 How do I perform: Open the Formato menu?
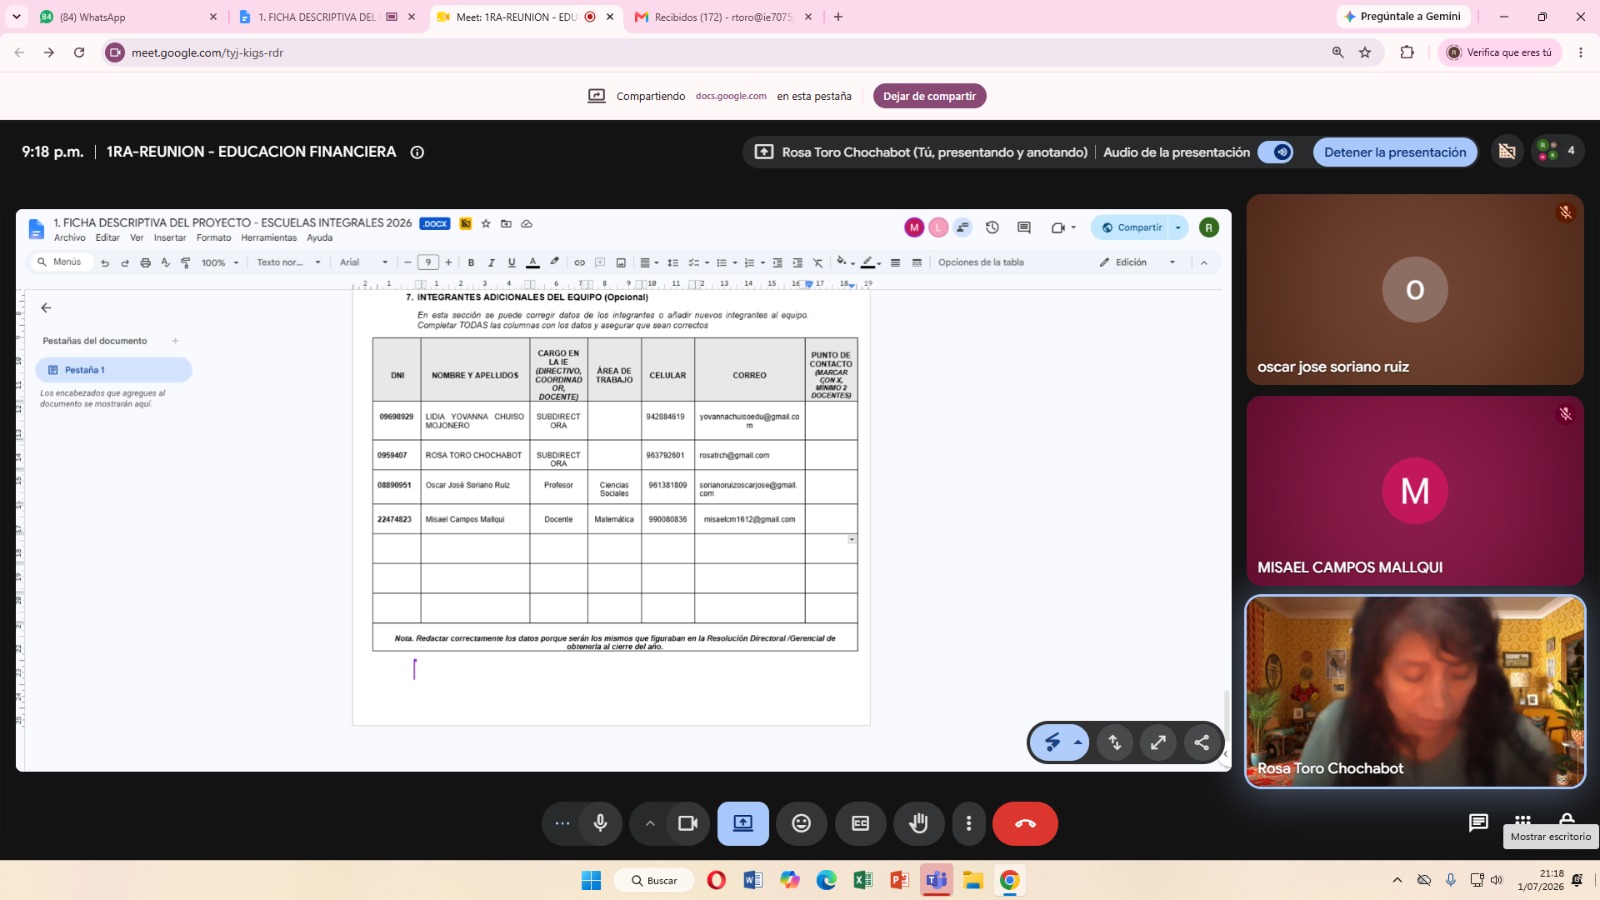(x=214, y=238)
